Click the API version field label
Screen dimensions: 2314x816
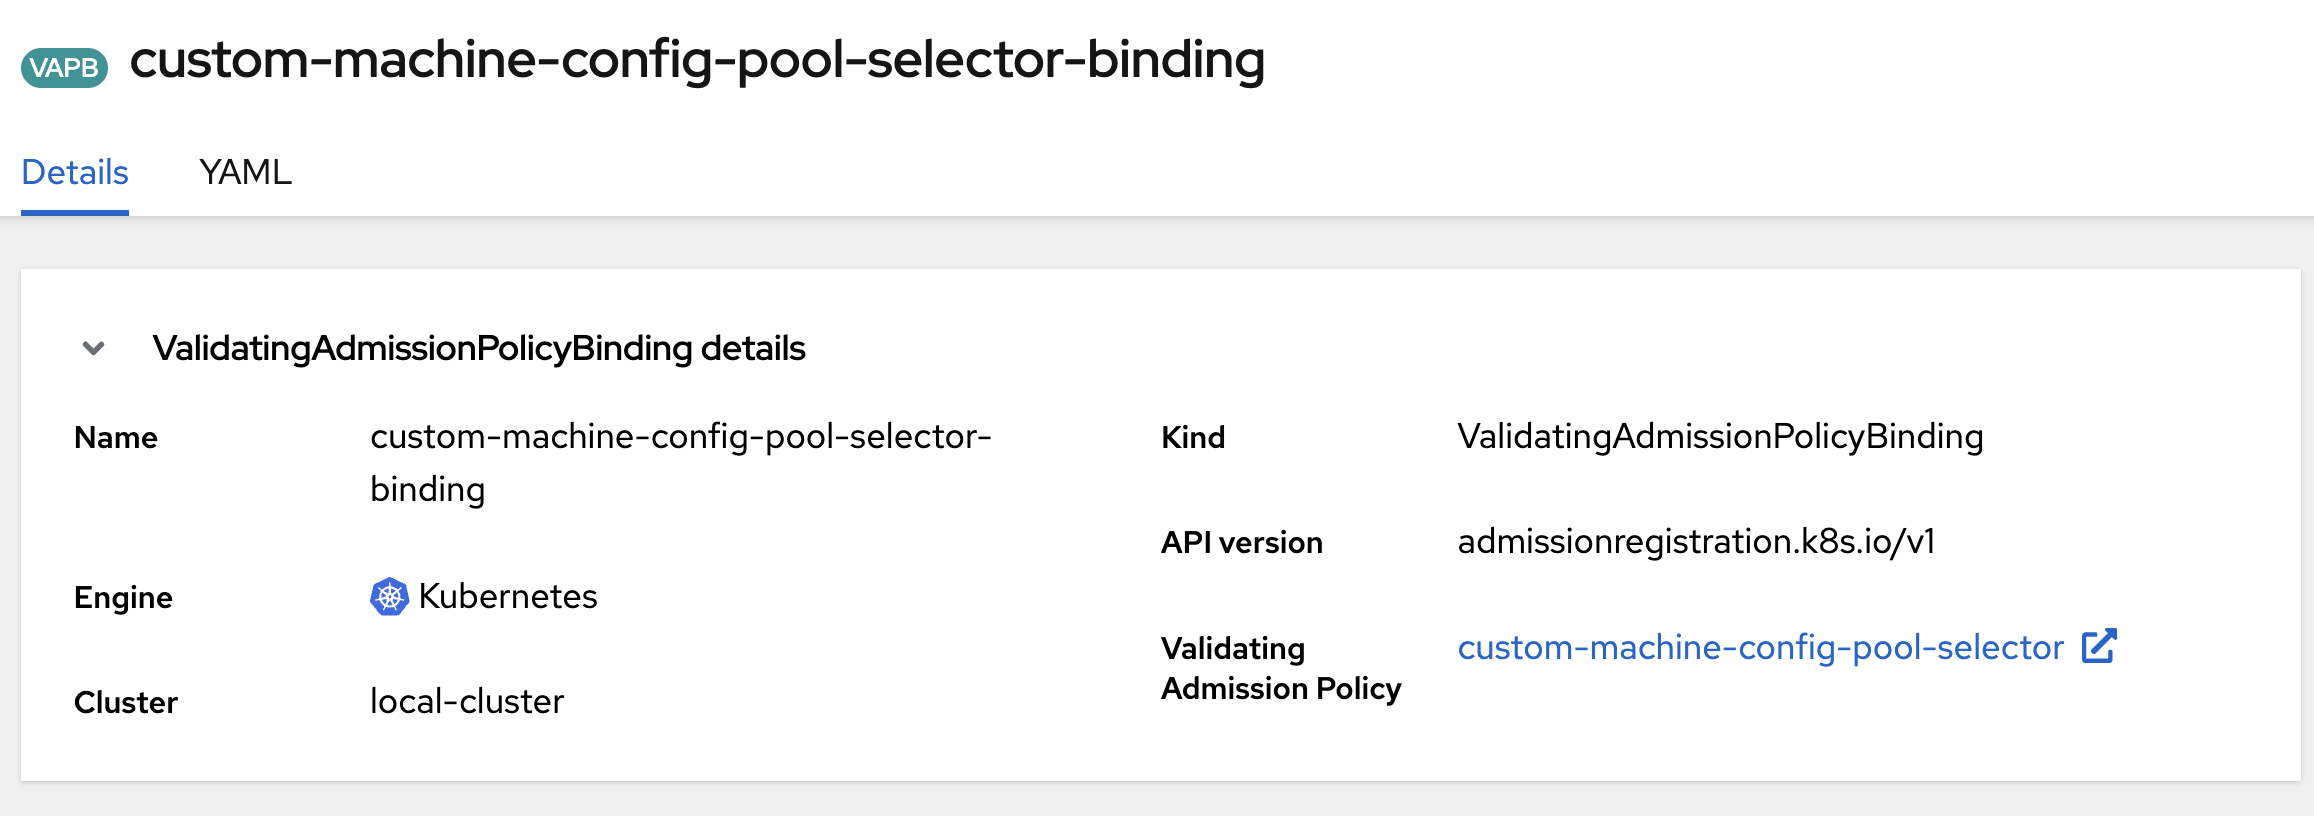[x=1241, y=543]
